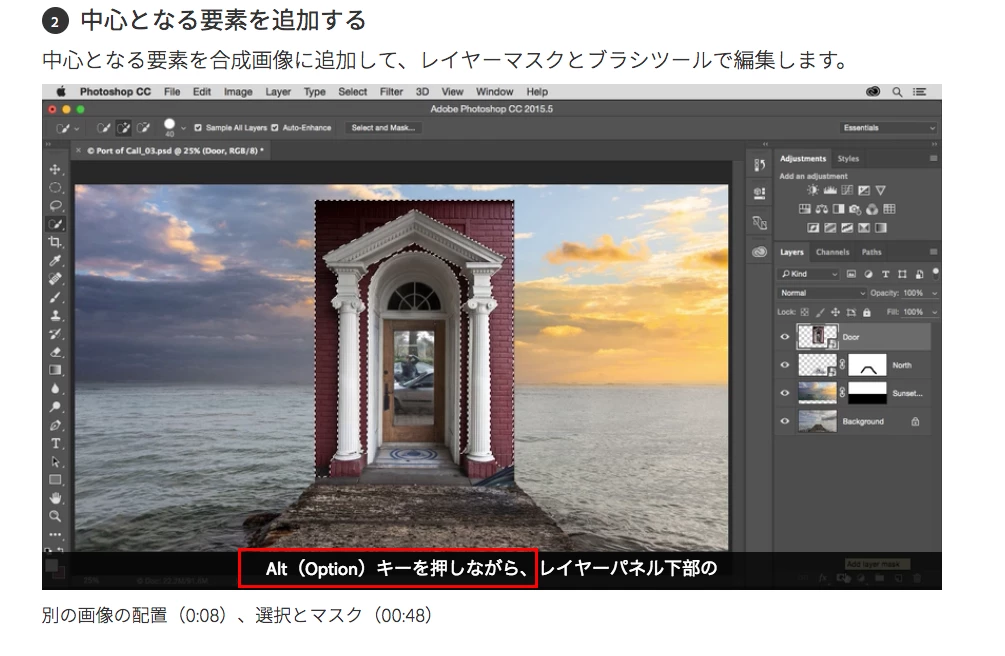Image resolution: width=1005 pixels, height=656 pixels.
Task: Select the Elliptical Marquee tool
Action: coord(56,188)
